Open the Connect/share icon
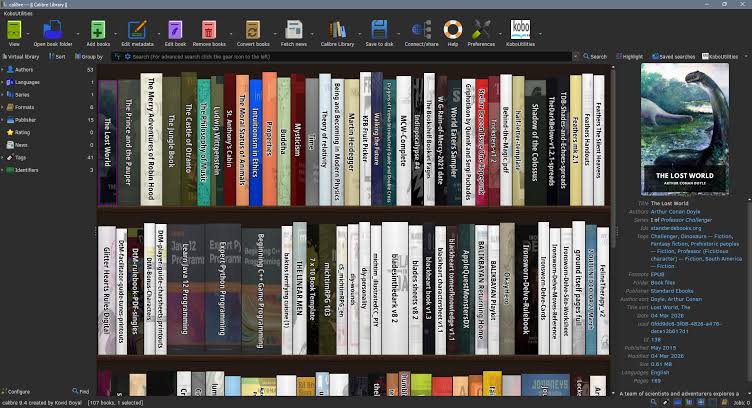 [x=421, y=30]
